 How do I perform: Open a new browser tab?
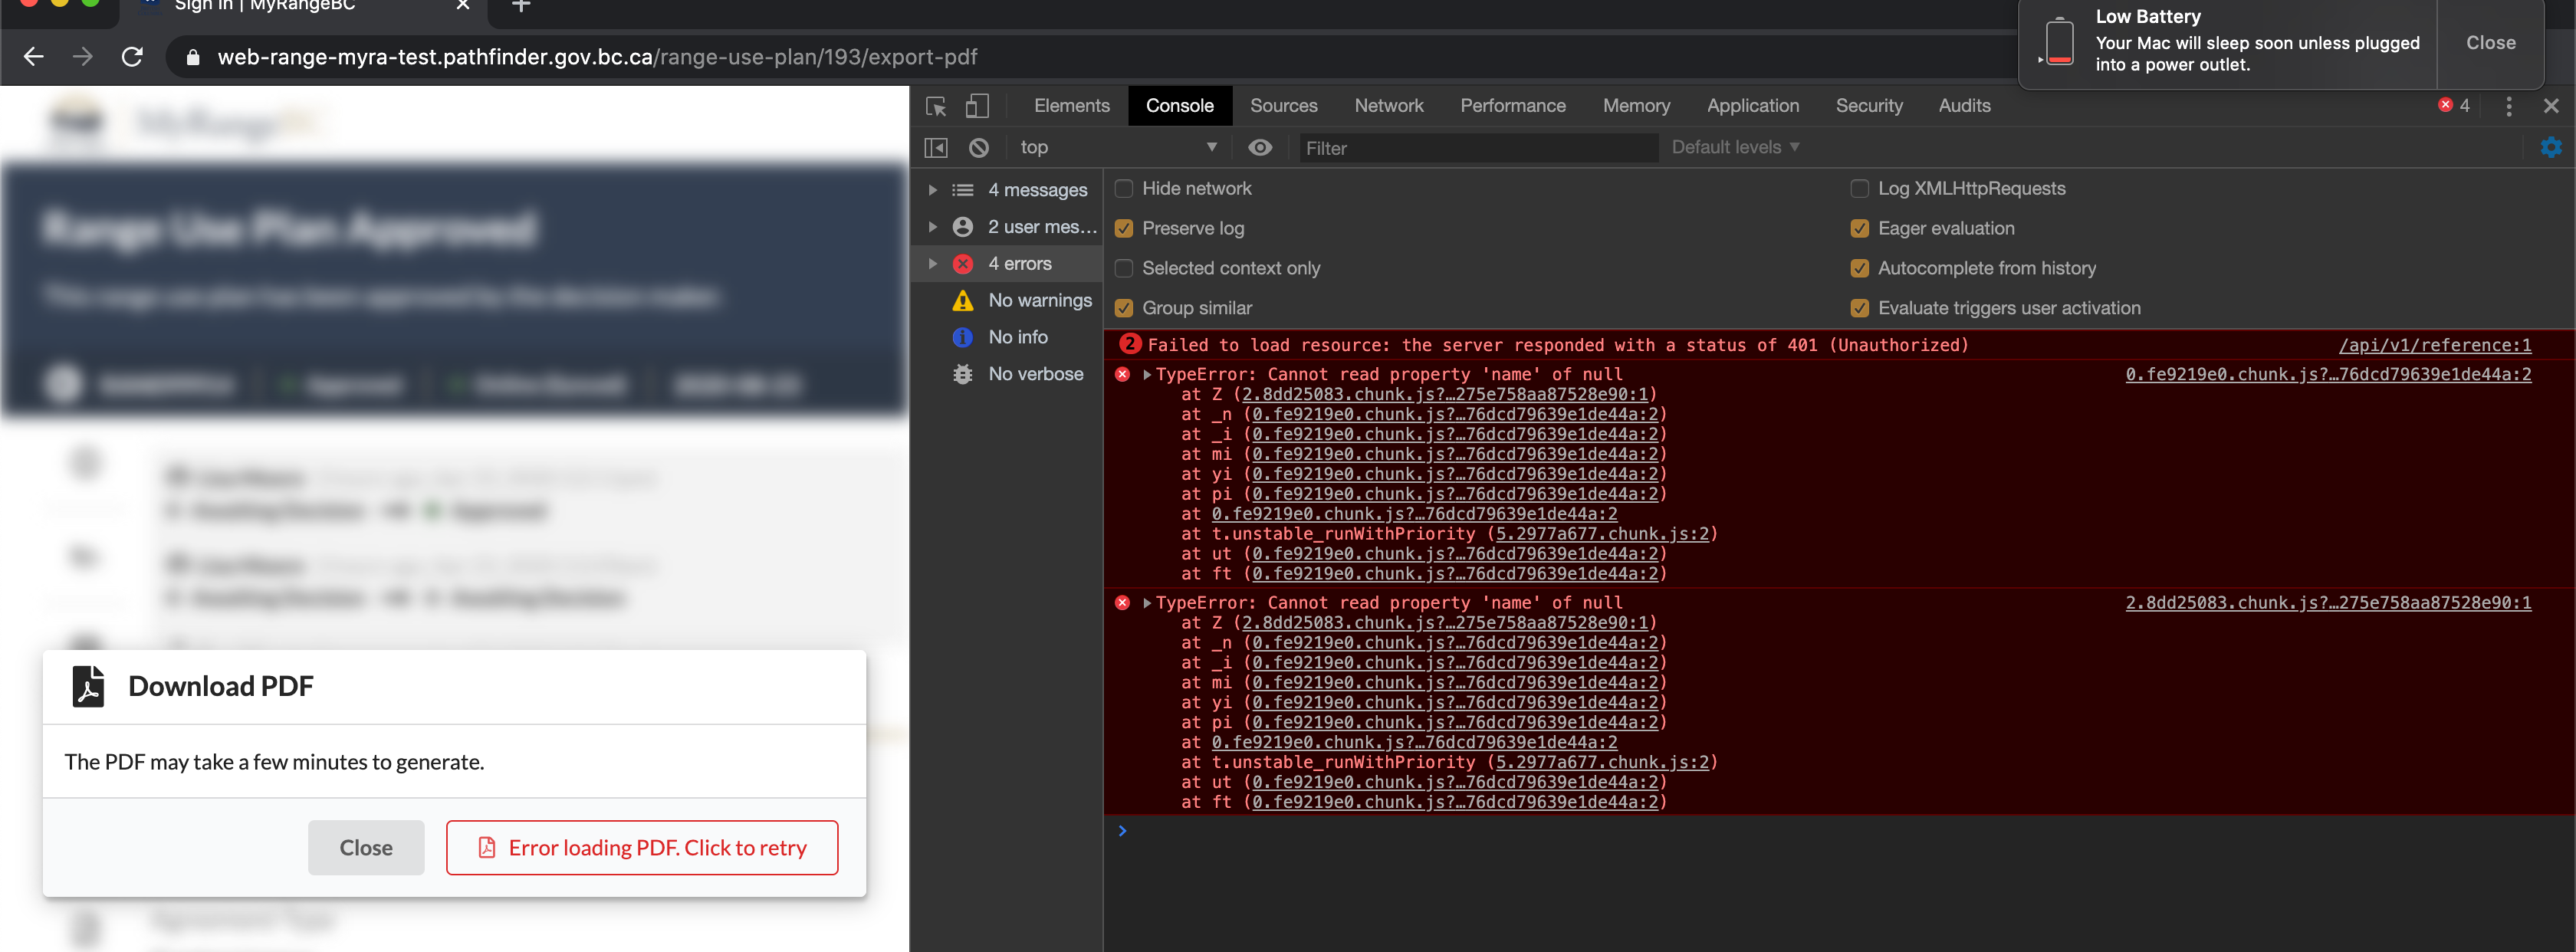[x=521, y=6]
